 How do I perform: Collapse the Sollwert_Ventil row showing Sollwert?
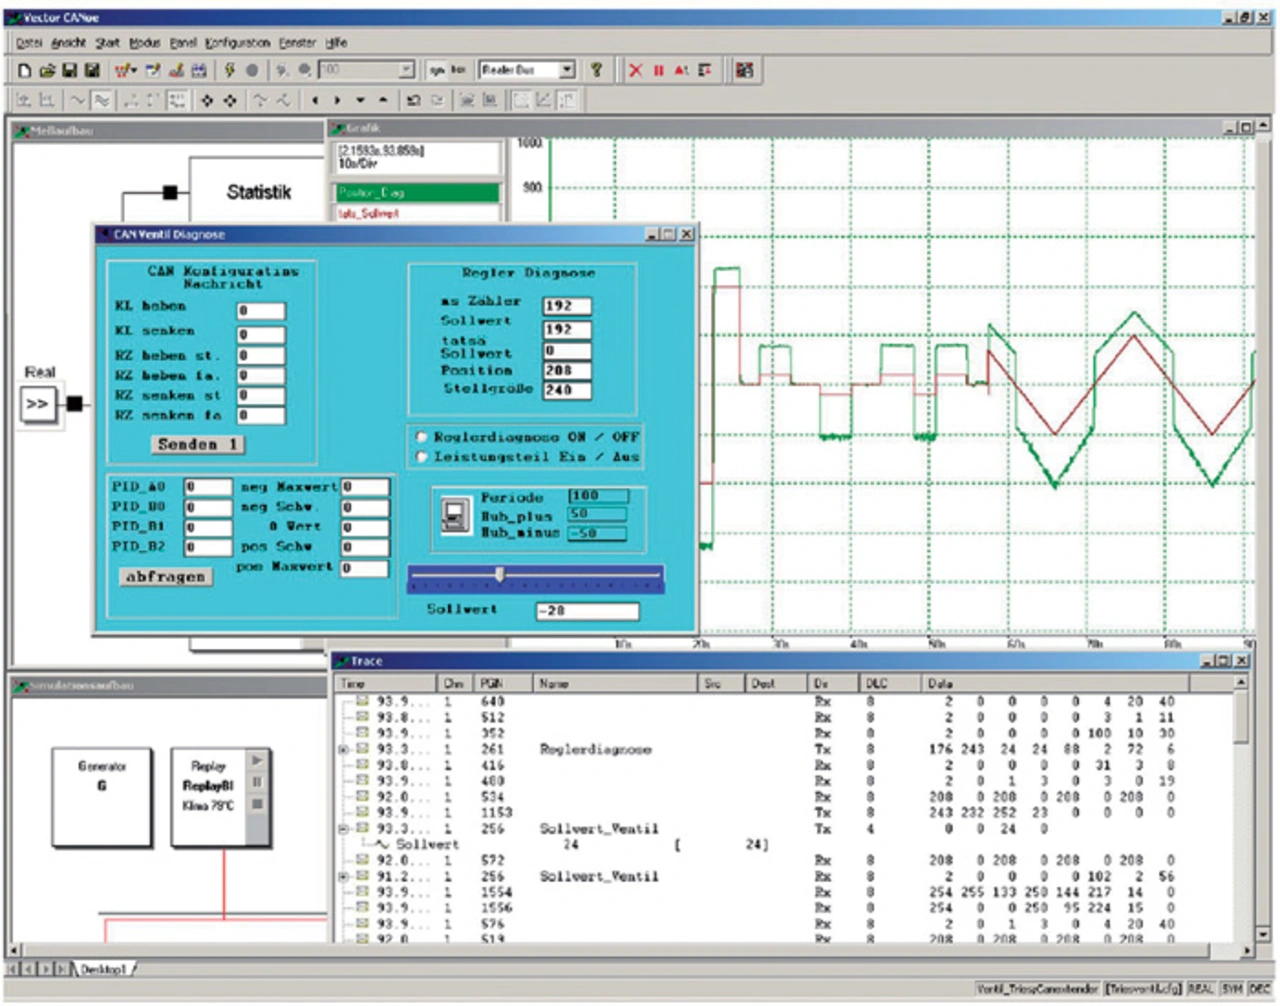tap(344, 829)
